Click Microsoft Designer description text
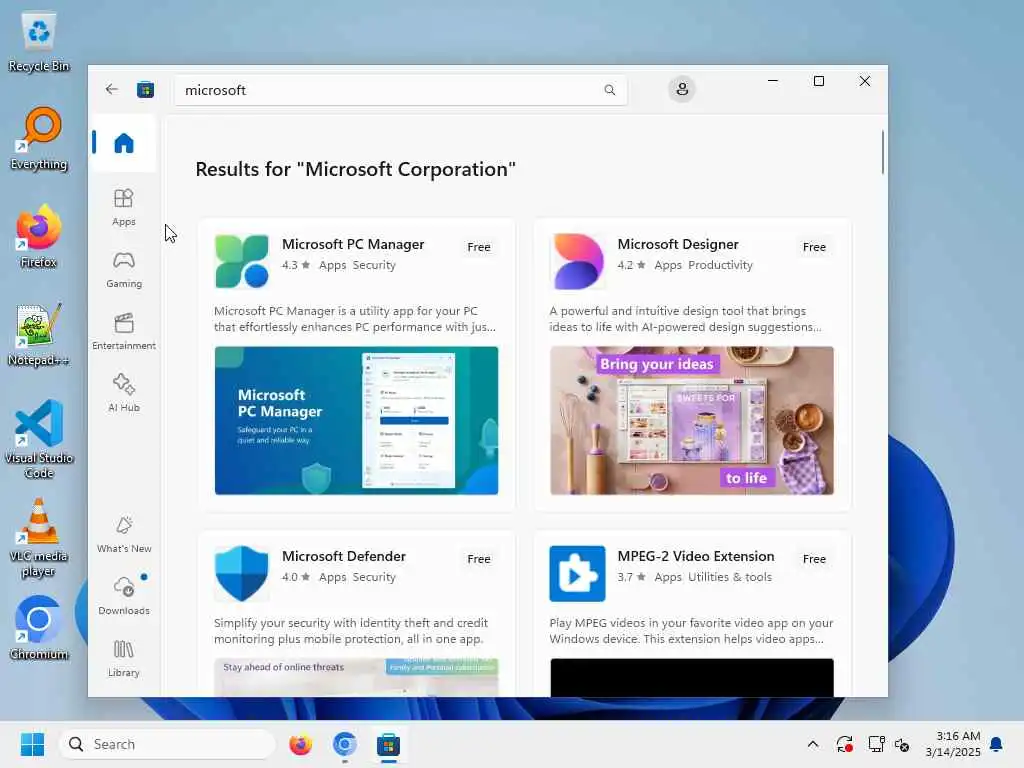This screenshot has height=768, width=1024. [x=685, y=319]
